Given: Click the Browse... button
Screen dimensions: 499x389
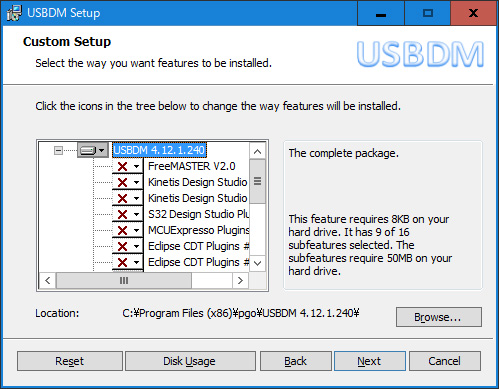Looking at the screenshot, I should click(x=439, y=317).
